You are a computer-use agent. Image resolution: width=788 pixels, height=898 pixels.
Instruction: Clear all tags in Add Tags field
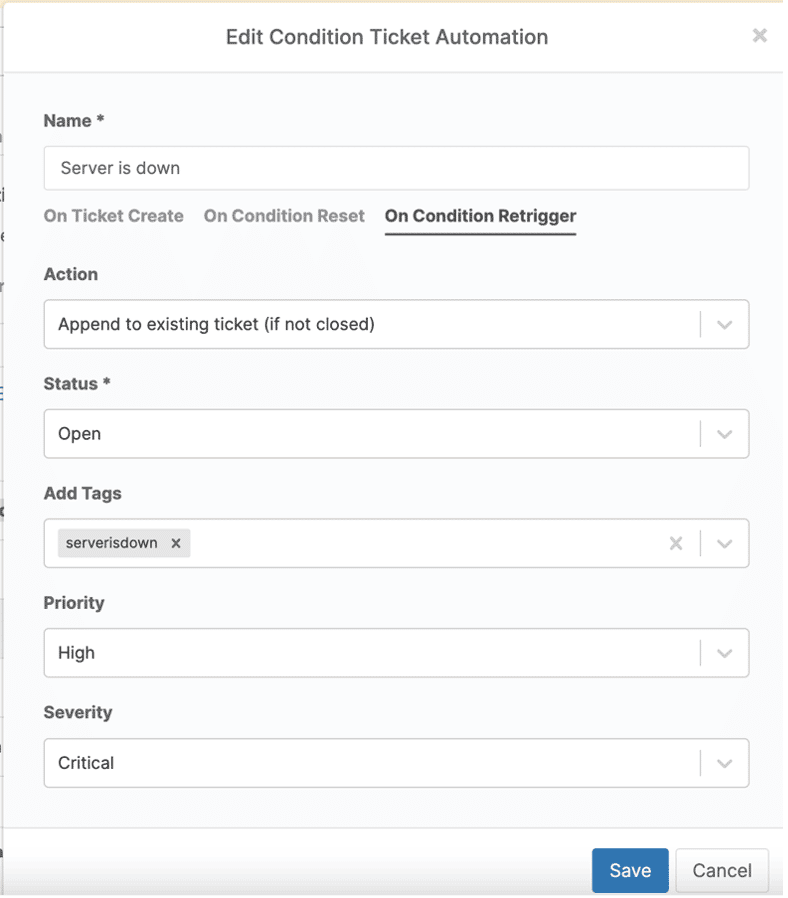[x=676, y=543]
